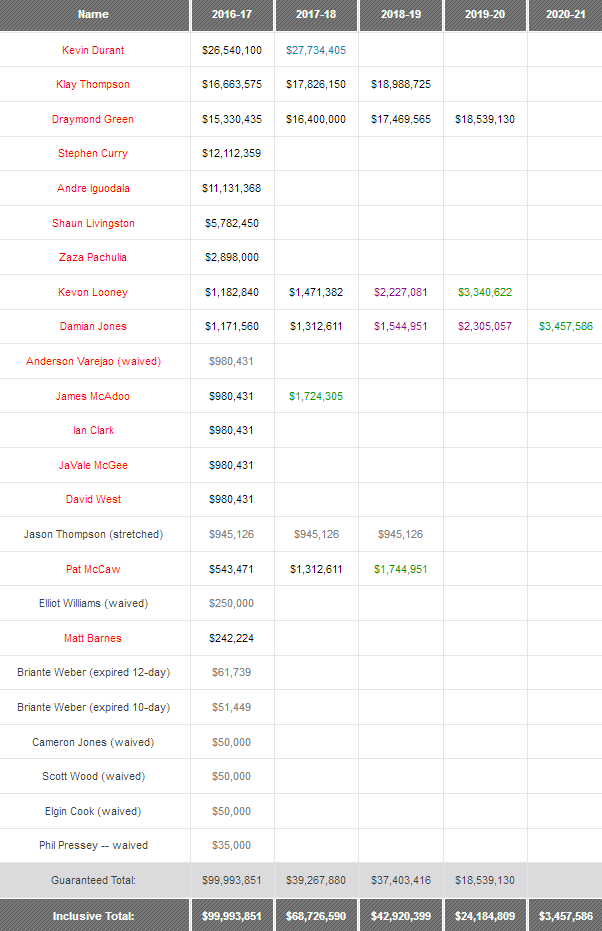
Task: Click the Guaranteed Total row label
Action: point(93,880)
